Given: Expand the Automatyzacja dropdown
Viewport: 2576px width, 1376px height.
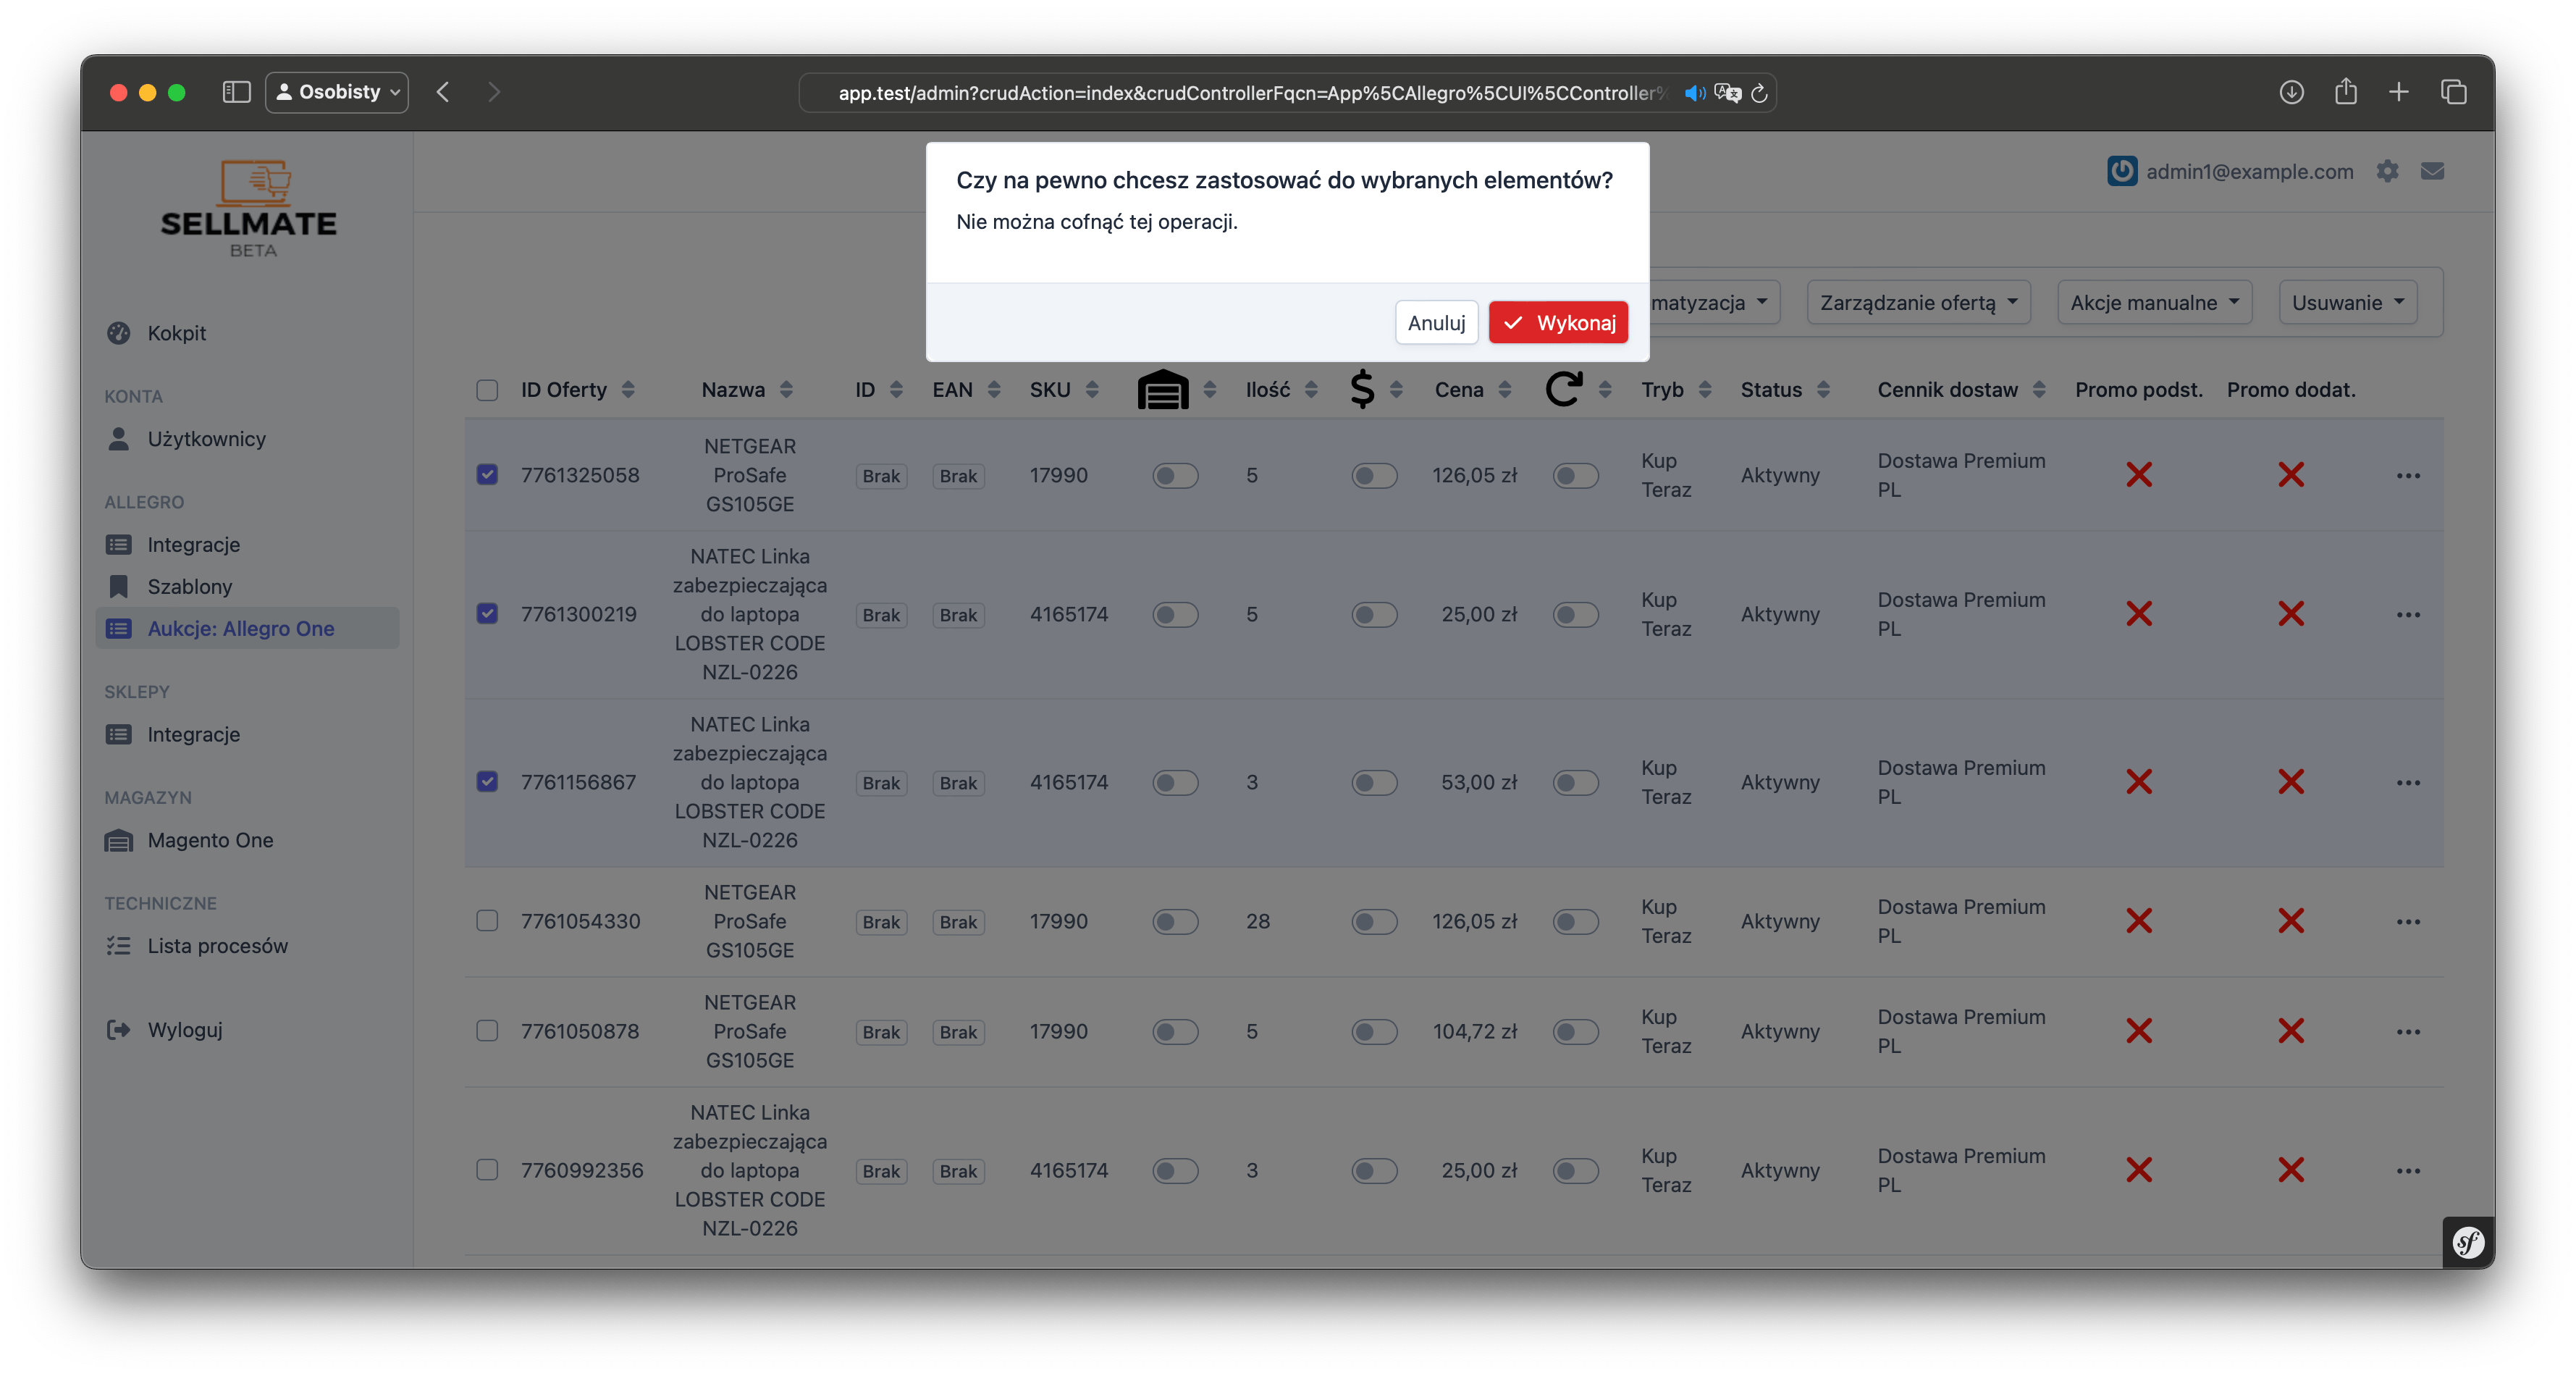Looking at the screenshot, I should tap(1714, 302).
